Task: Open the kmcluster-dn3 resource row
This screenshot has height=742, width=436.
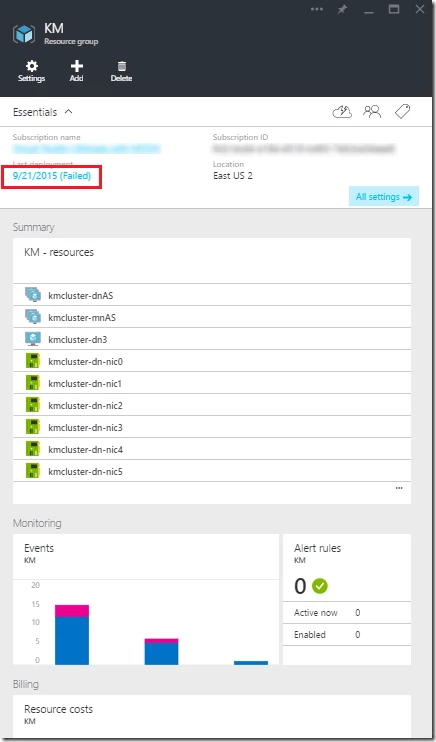Action: pos(212,339)
